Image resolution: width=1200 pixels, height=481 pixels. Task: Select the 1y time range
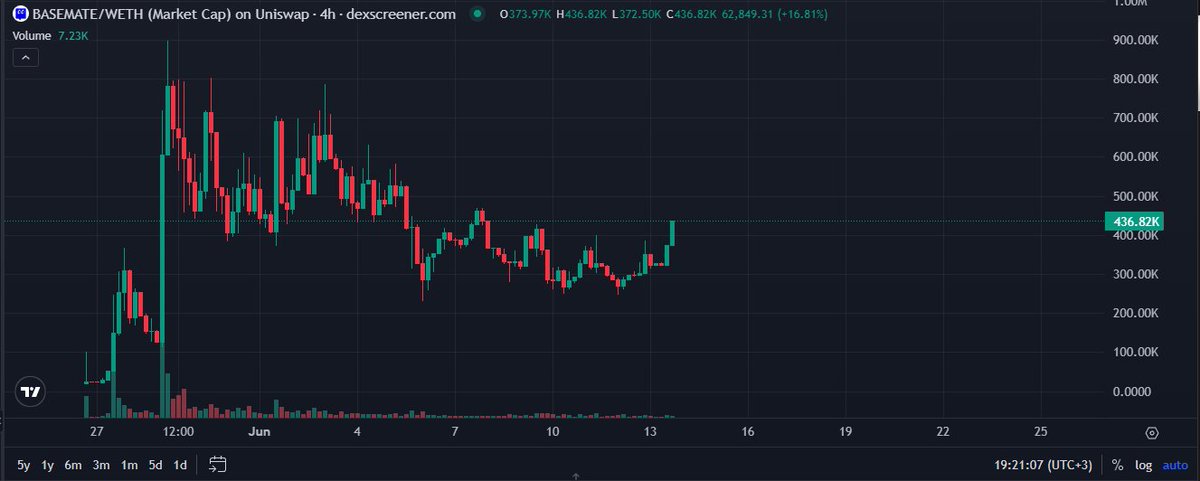tap(47, 465)
